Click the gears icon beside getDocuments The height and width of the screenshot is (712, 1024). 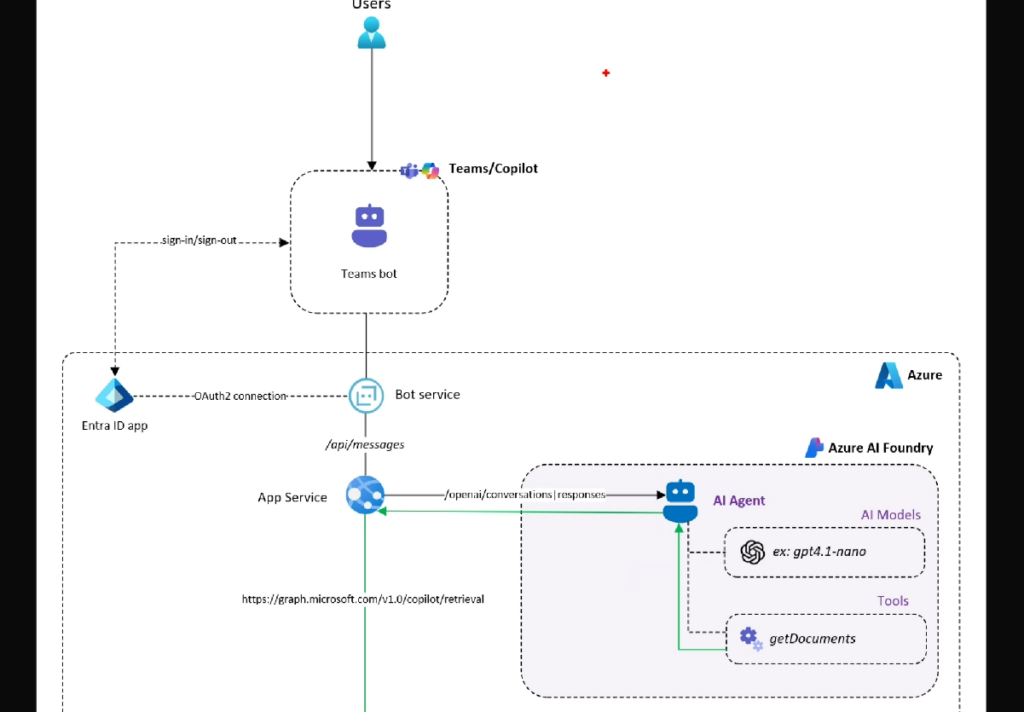(x=751, y=638)
